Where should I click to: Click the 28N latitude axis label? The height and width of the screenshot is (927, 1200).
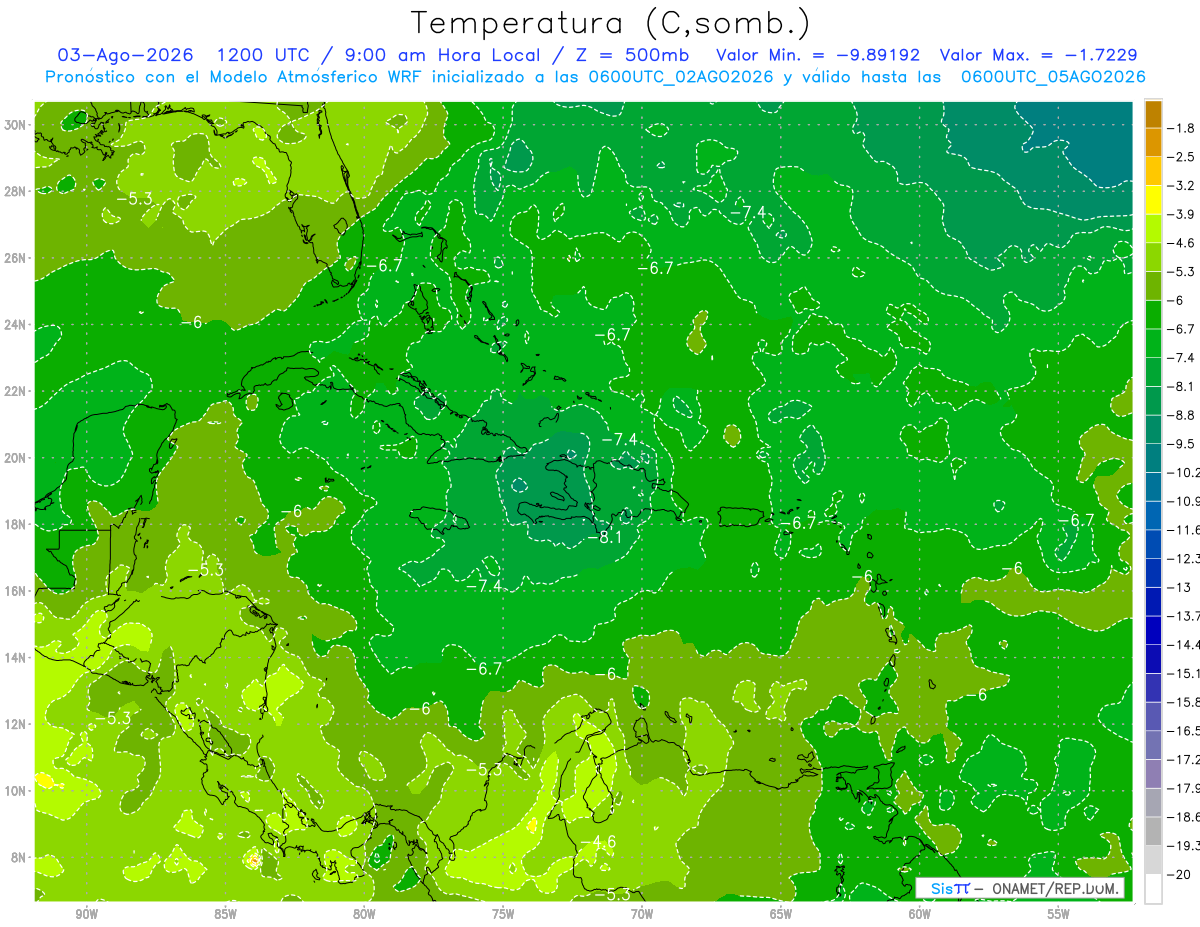(15, 192)
